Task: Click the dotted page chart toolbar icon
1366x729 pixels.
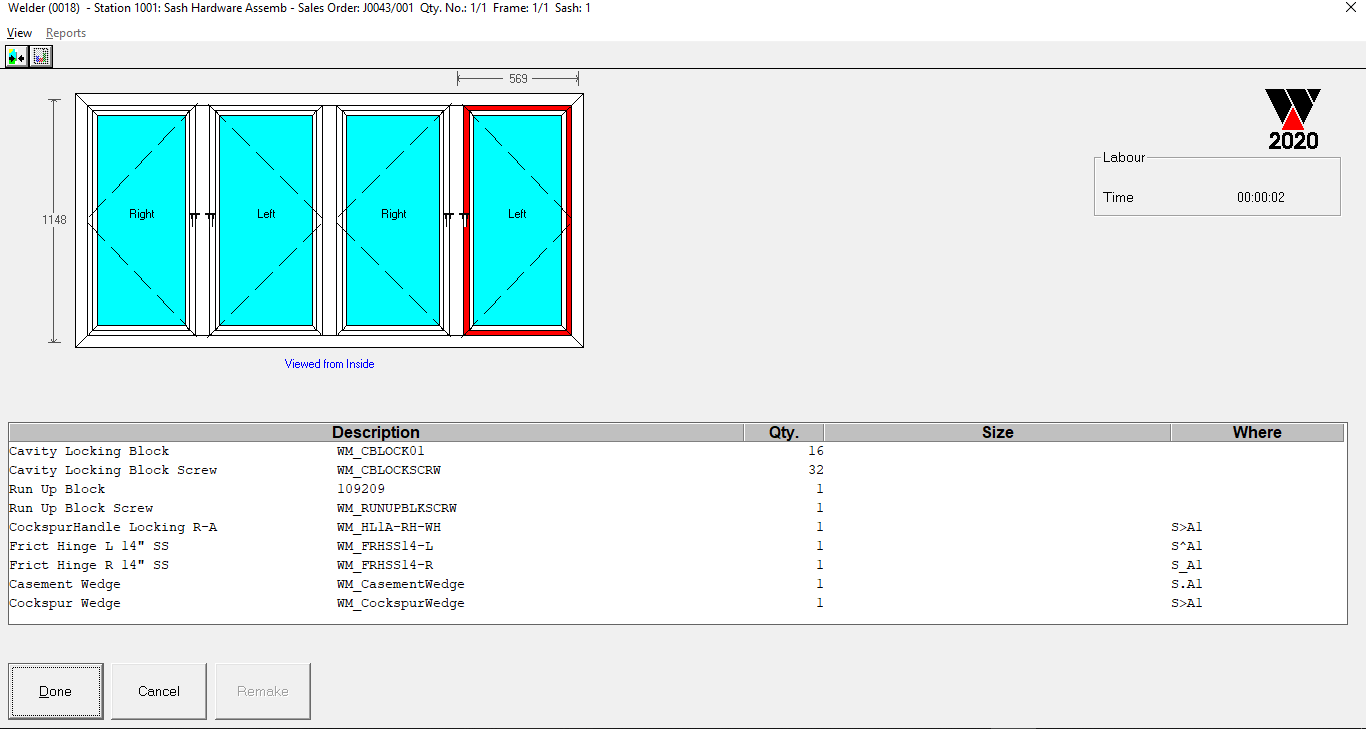Action: click(x=40, y=57)
